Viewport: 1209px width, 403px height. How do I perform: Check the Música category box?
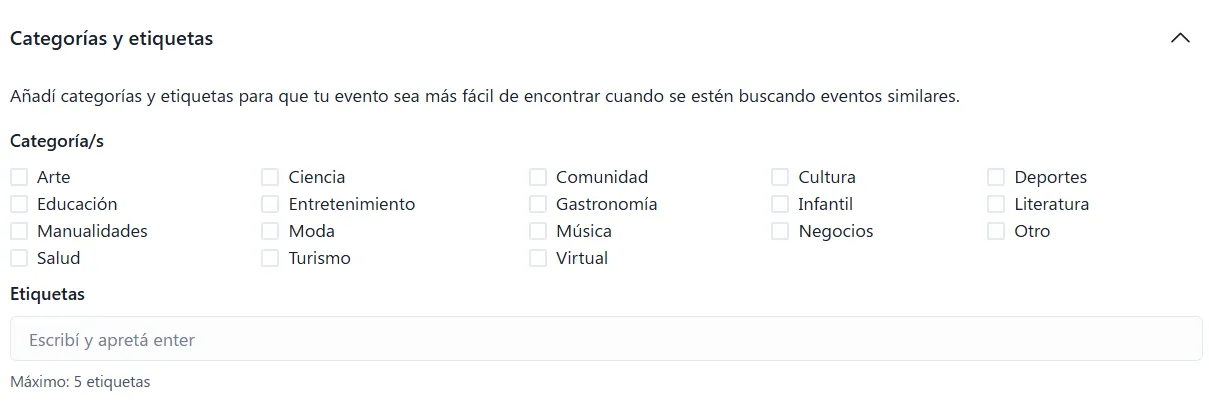[538, 231]
